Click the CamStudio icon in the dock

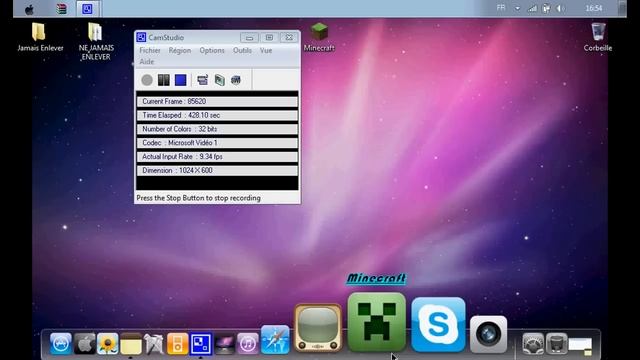pyautogui.click(x=201, y=344)
